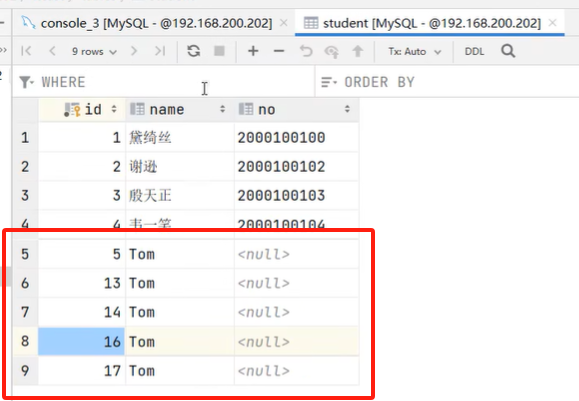Delete row with minus icon
This screenshot has height=401, width=579.
pos(279,51)
